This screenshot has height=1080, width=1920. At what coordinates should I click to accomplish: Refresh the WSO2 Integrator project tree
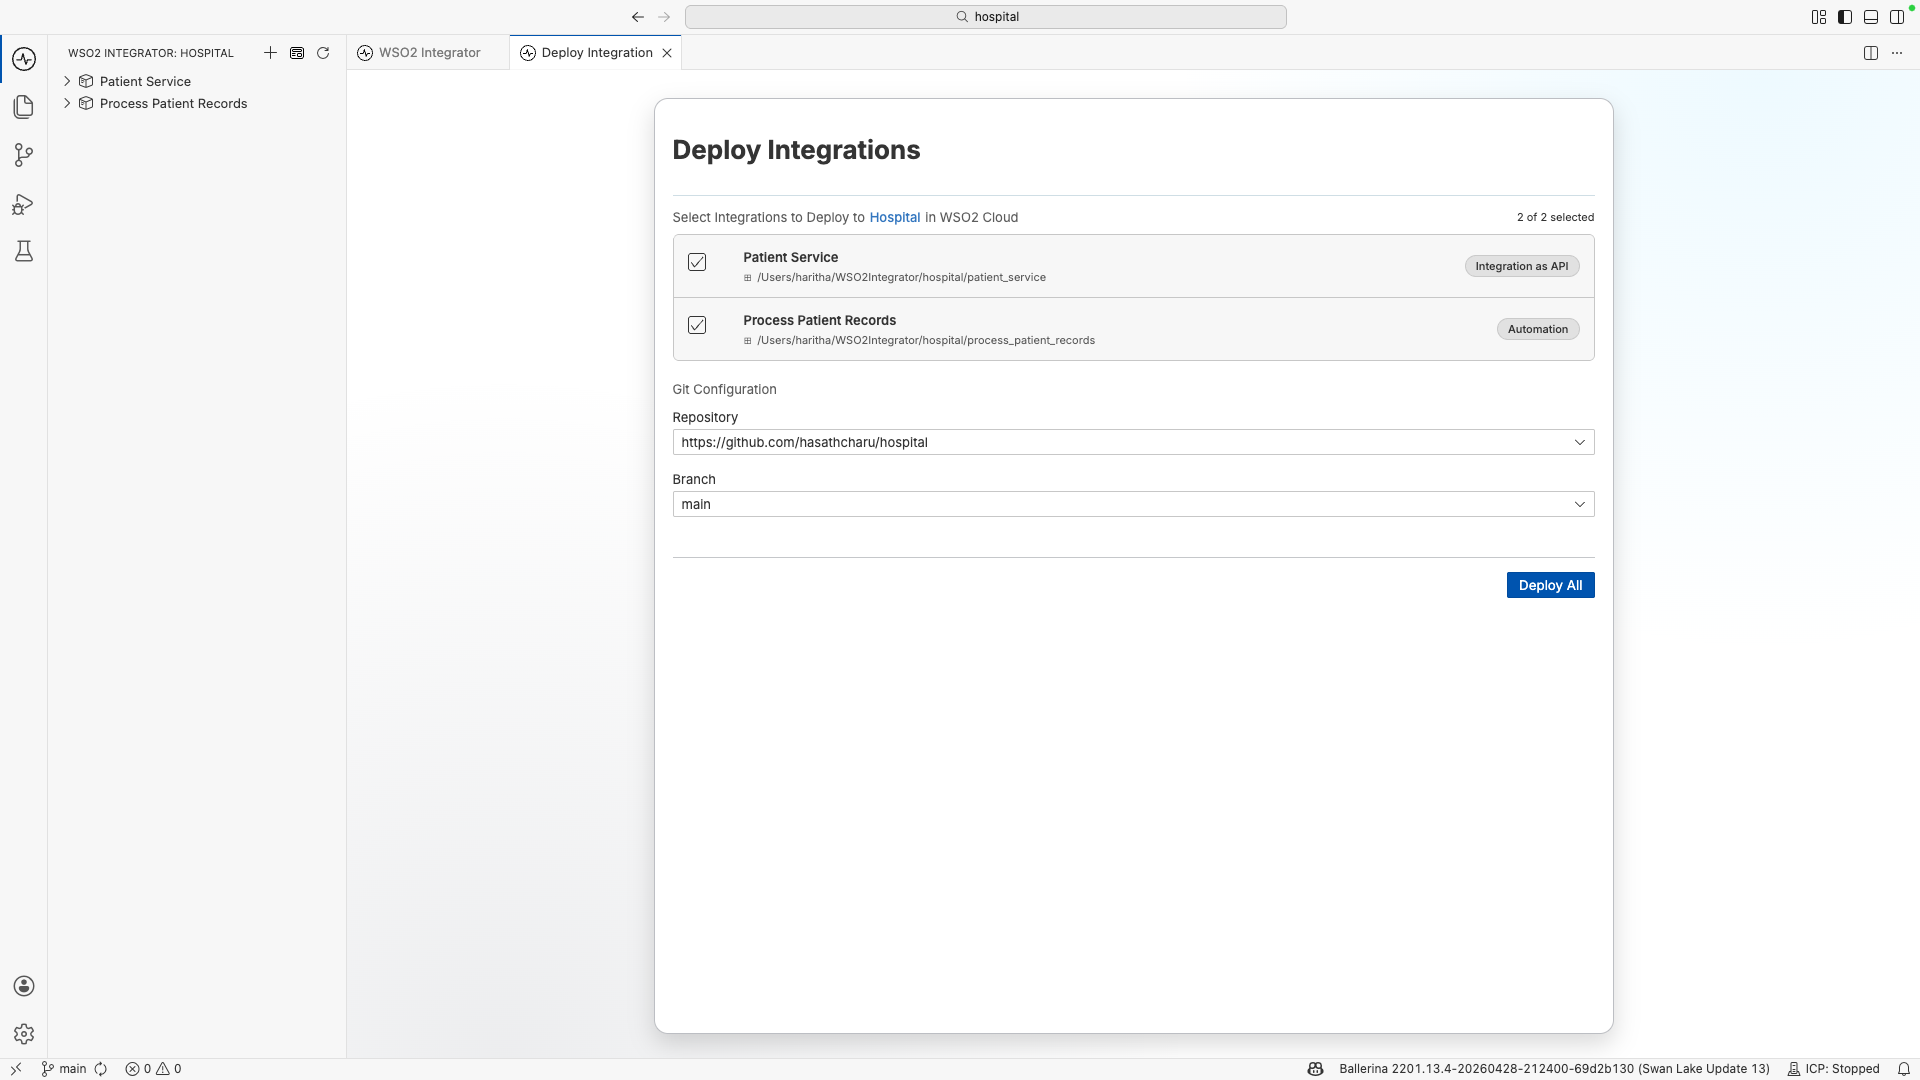pos(323,53)
